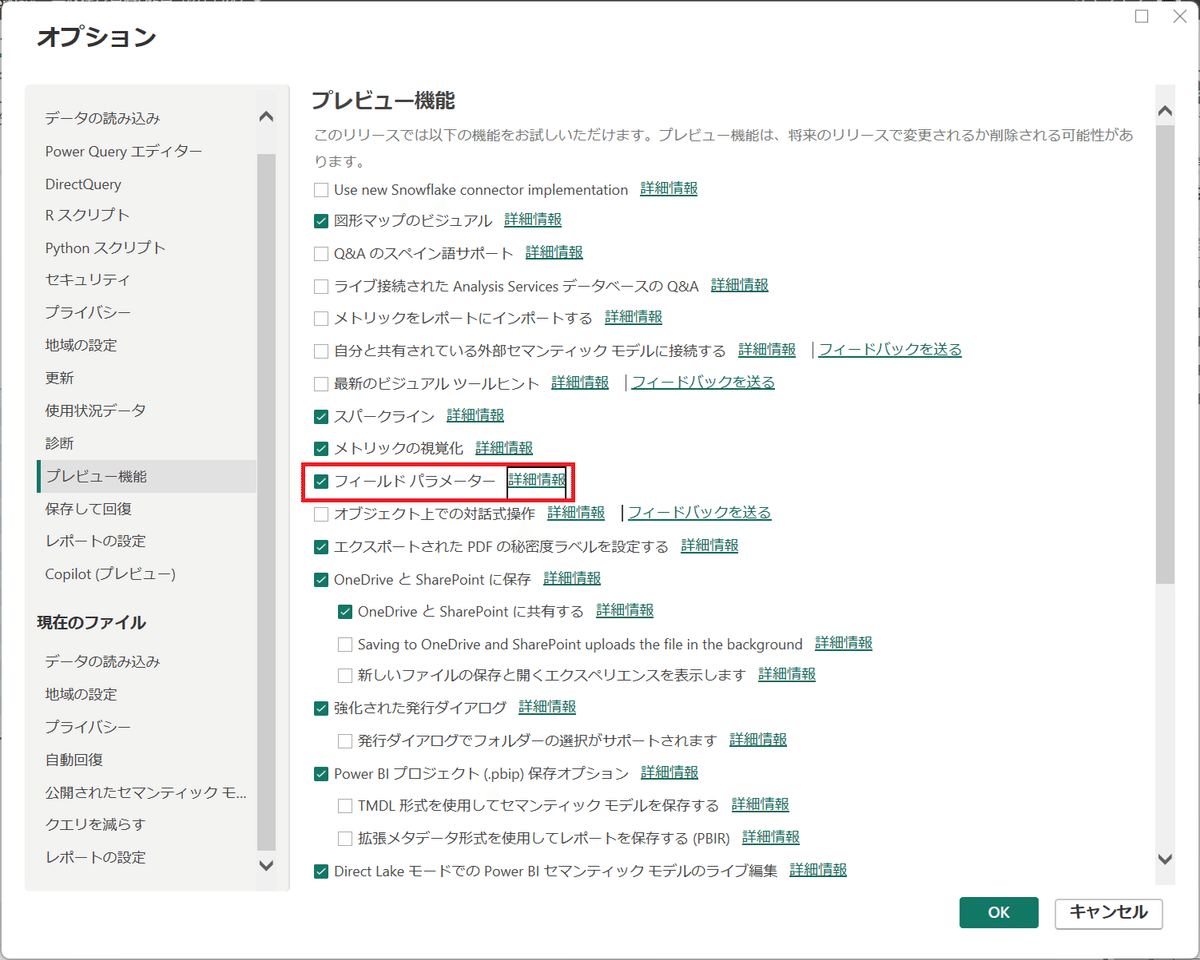This screenshot has height=960, width=1200.
Task: Send feedback for オブジェクト上での対話式操作
Action: tap(700, 513)
